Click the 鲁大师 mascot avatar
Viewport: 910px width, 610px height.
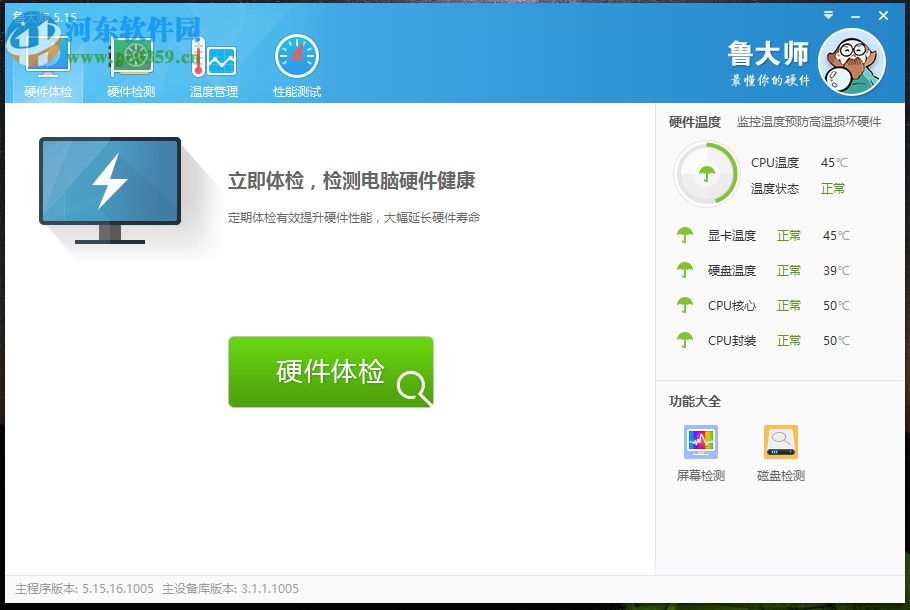coord(851,62)
